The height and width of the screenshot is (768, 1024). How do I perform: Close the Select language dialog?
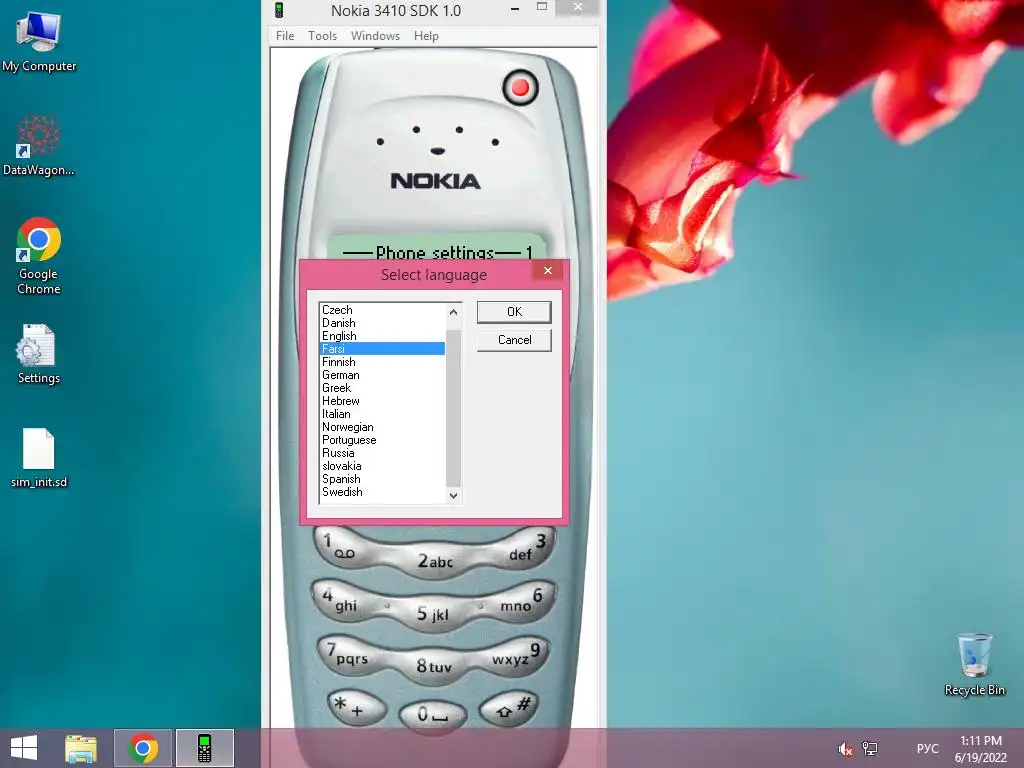pos(548,270)
